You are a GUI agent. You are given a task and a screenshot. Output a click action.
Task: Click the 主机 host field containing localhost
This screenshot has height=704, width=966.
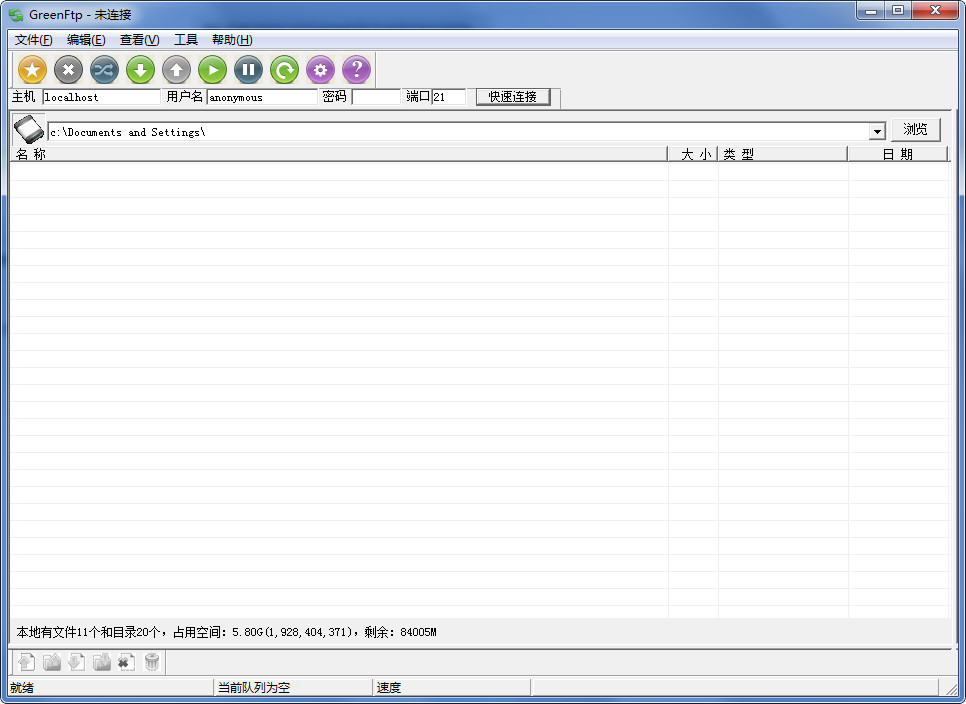101,97
